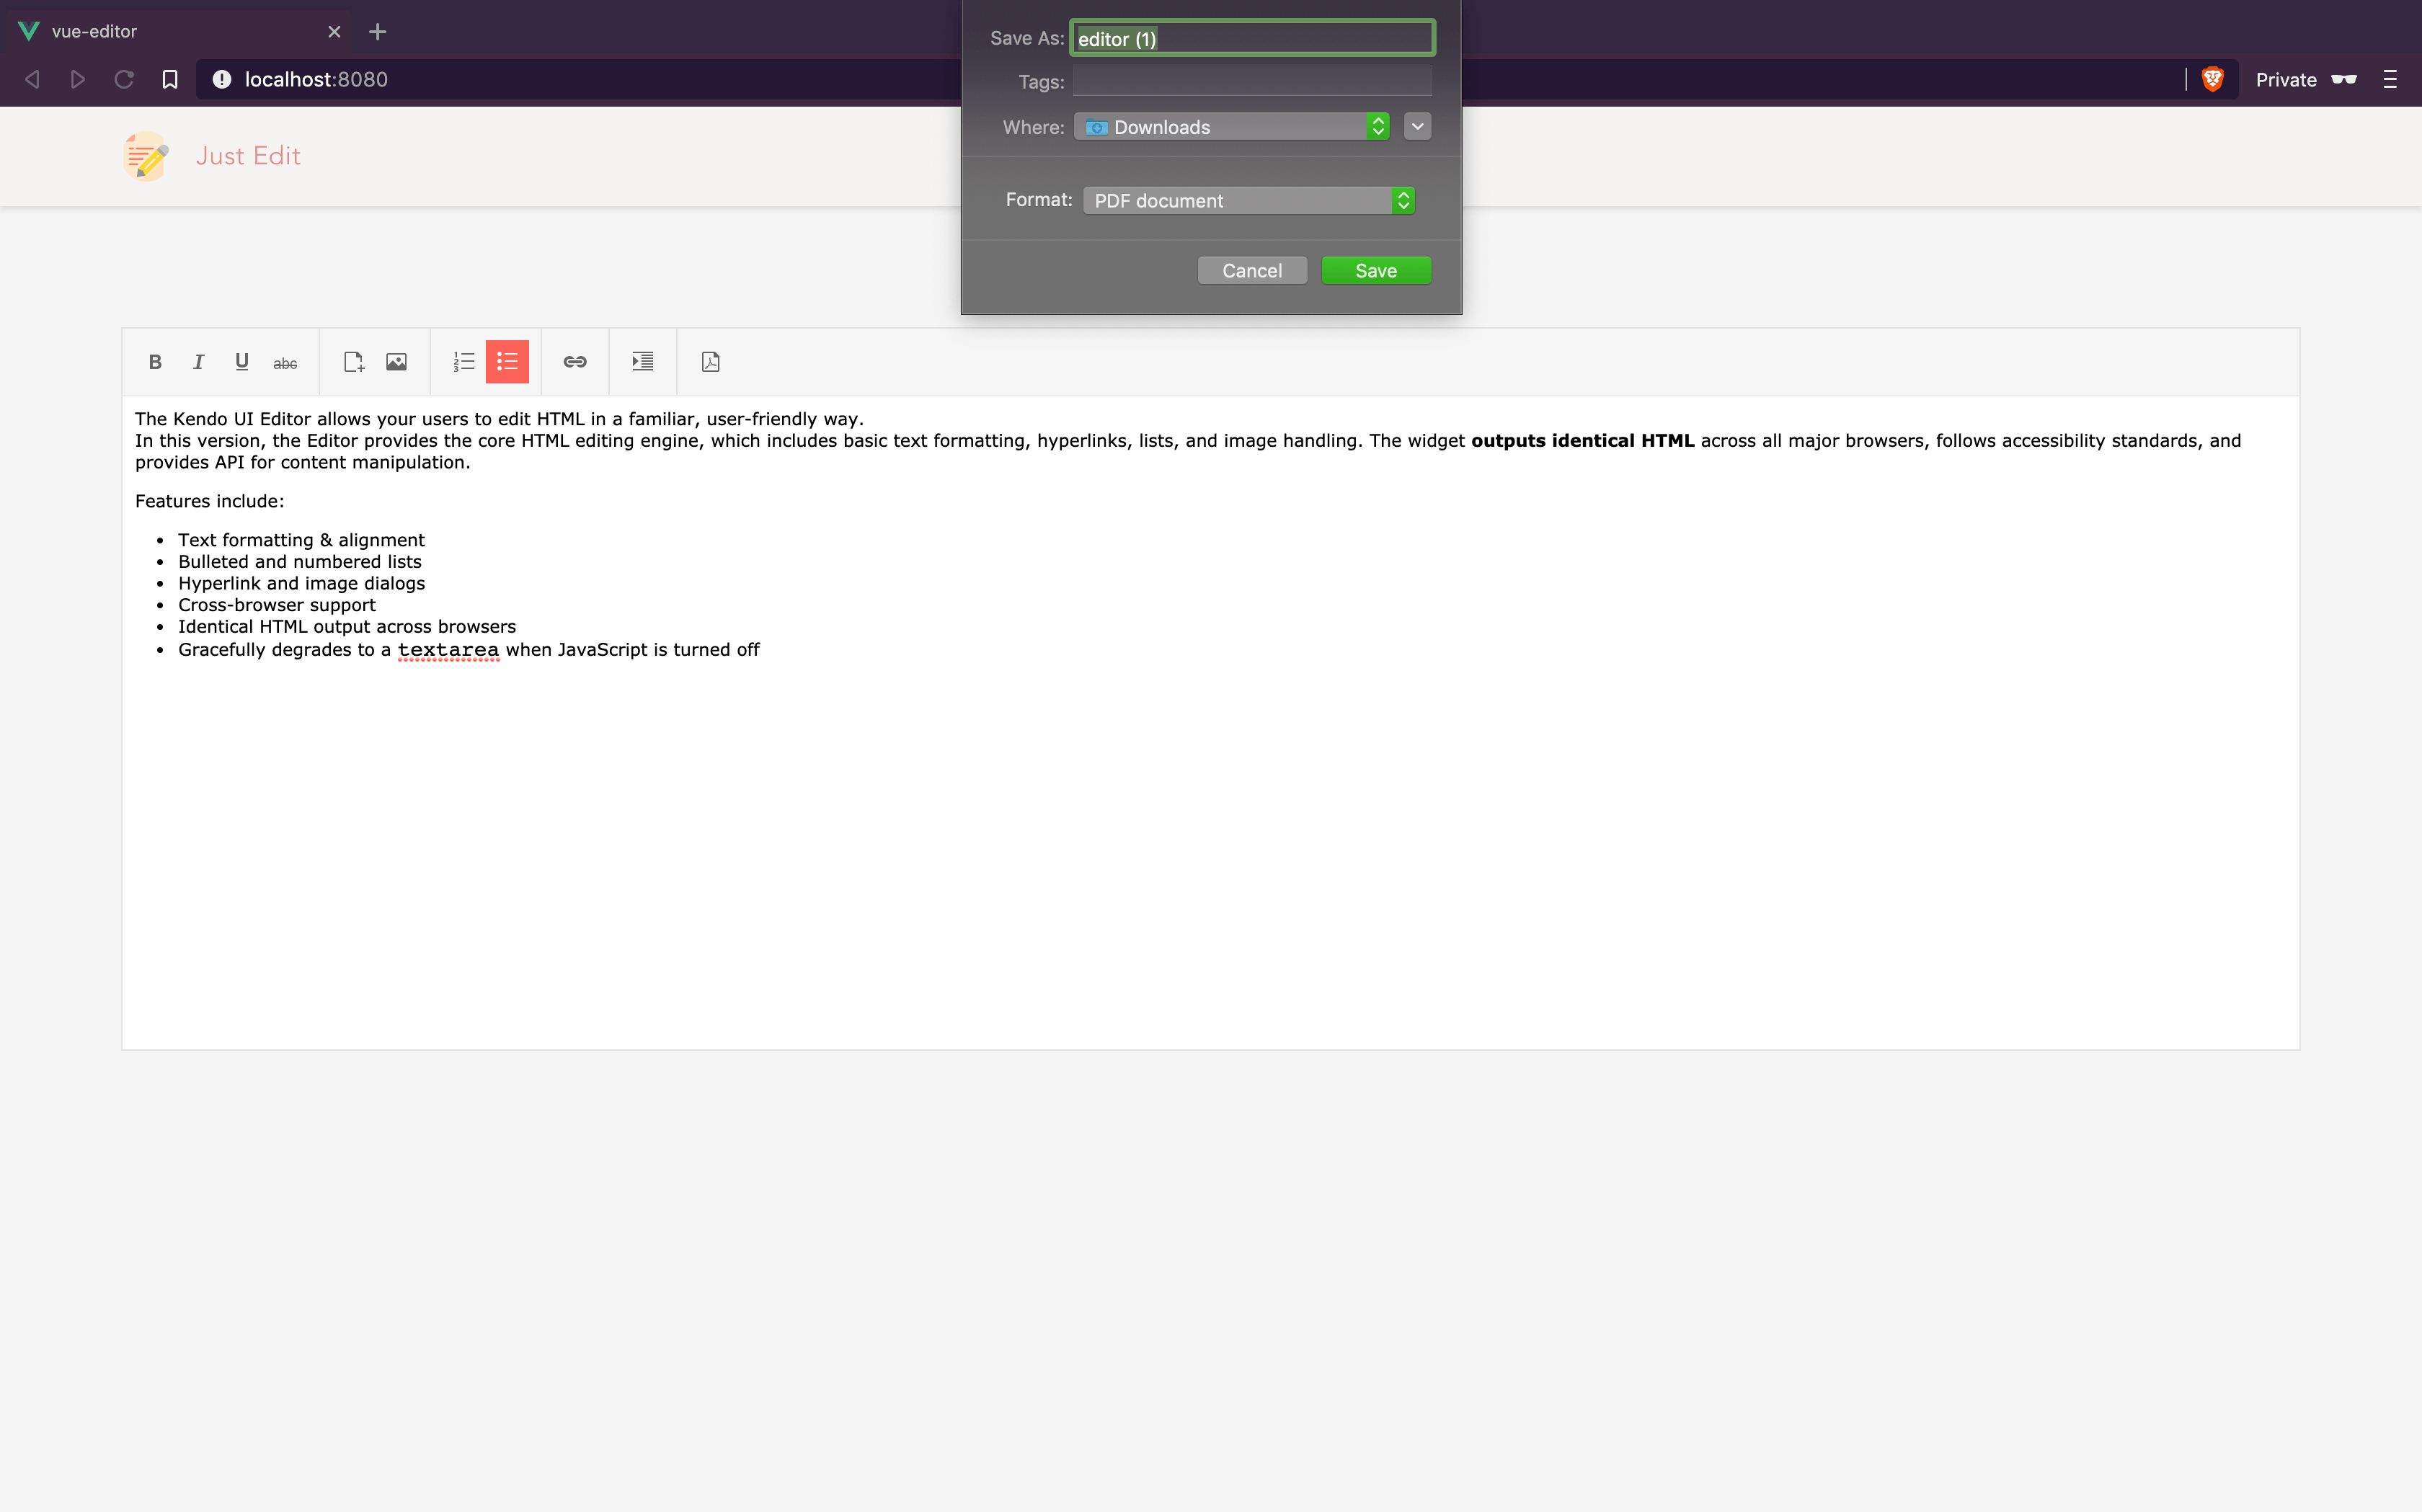The image size is (2422, 1512).
Task: Click the Private window indicator
Action: click(x=2306, y=79)
